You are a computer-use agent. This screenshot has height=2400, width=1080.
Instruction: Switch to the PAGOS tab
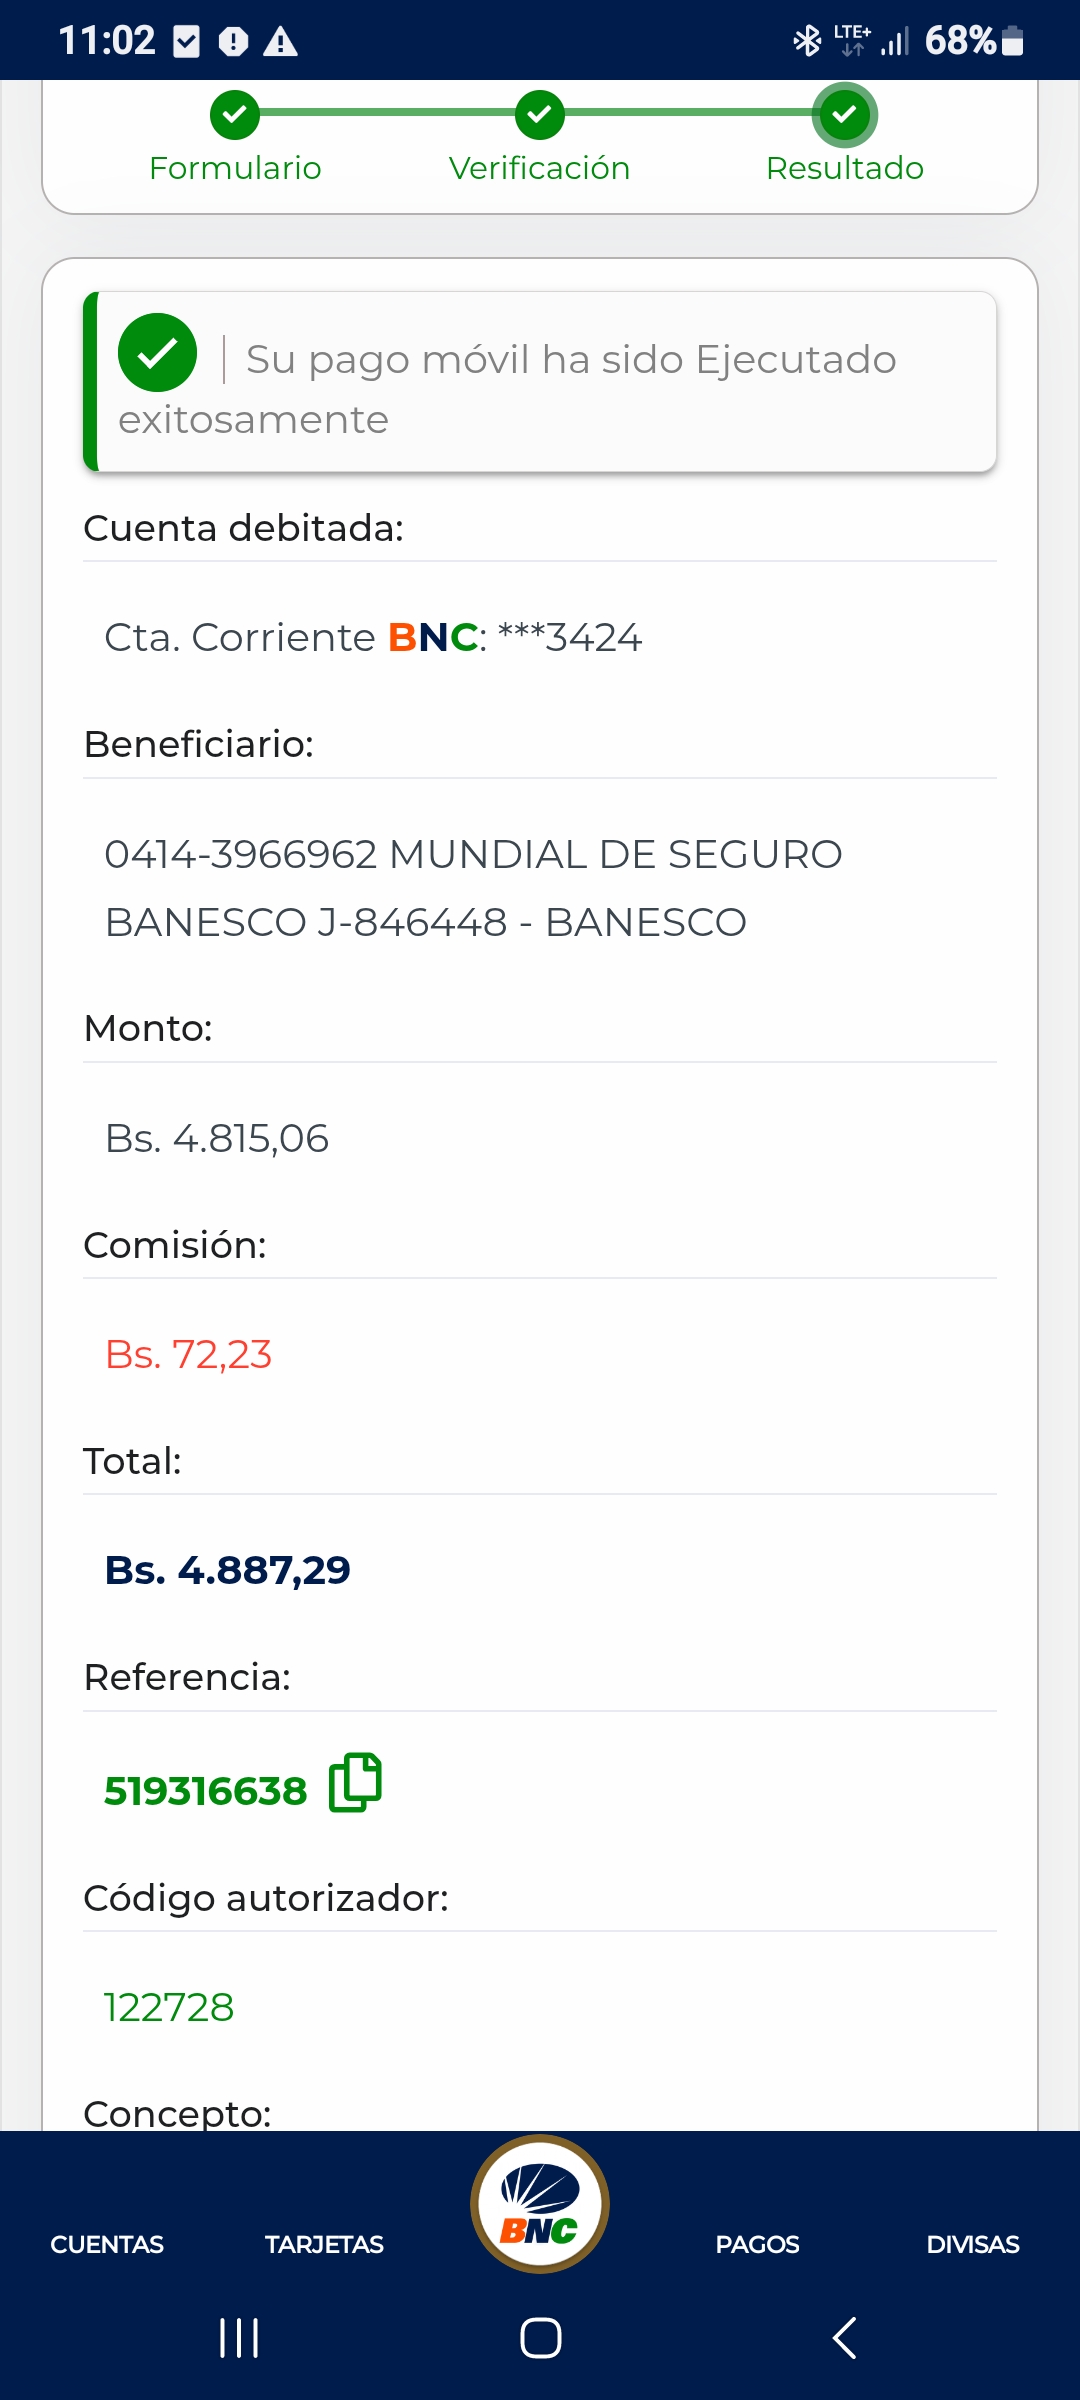tap(757, 2245)
